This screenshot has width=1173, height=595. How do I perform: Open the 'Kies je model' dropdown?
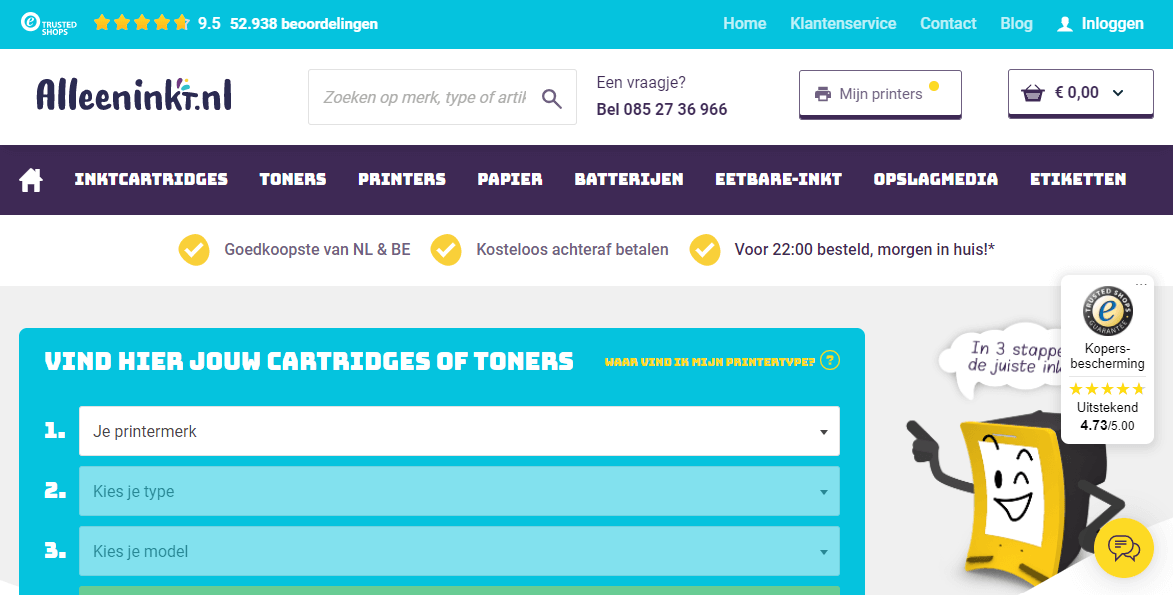pyautogui.click(x=459, y=551)
